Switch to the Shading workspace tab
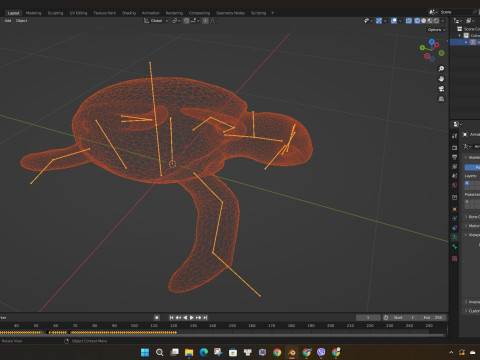The height and width of the screenshot is (360, 480). pyautogui.click(x=129, y=13)
